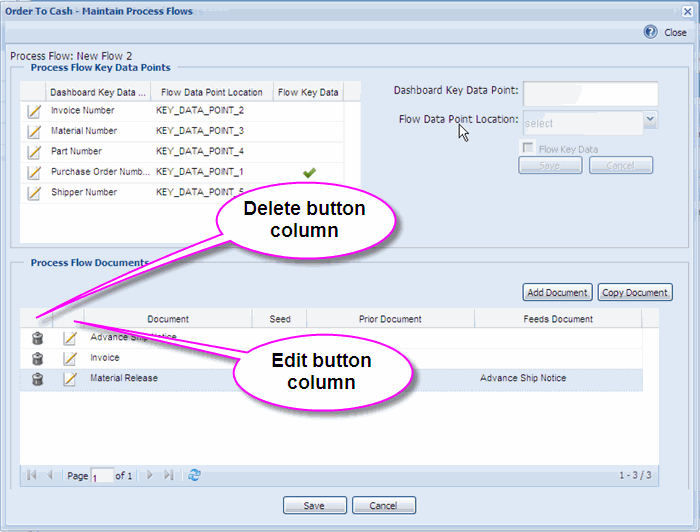This screenshot has height=532, width=700.
Task: Click the disabled key data Cancel button
Action: click(621, 166)
